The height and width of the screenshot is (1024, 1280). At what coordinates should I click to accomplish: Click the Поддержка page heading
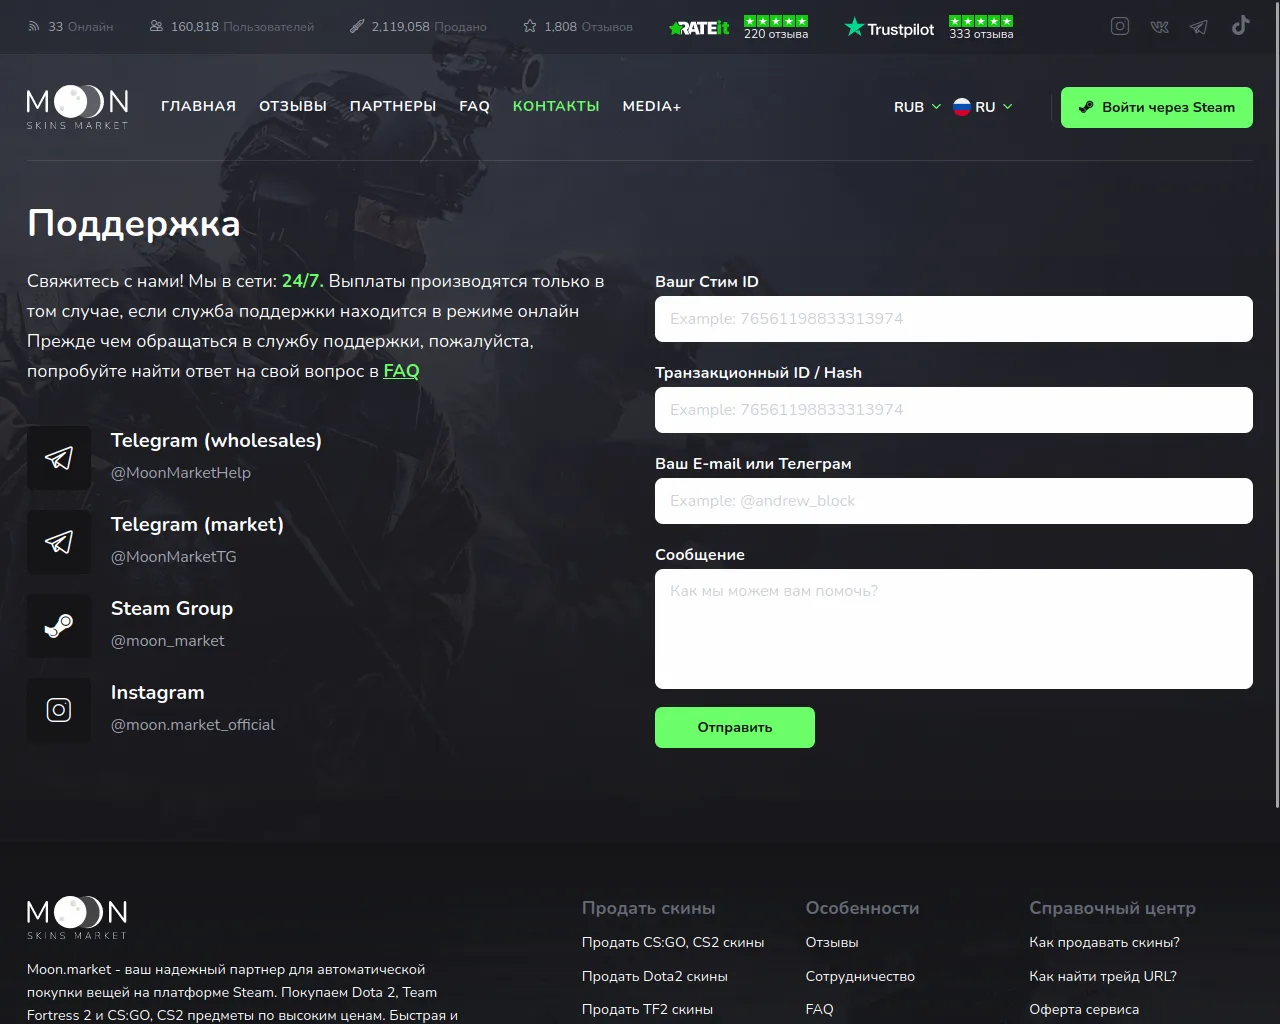pyautogui.click(x=134, y=224)
